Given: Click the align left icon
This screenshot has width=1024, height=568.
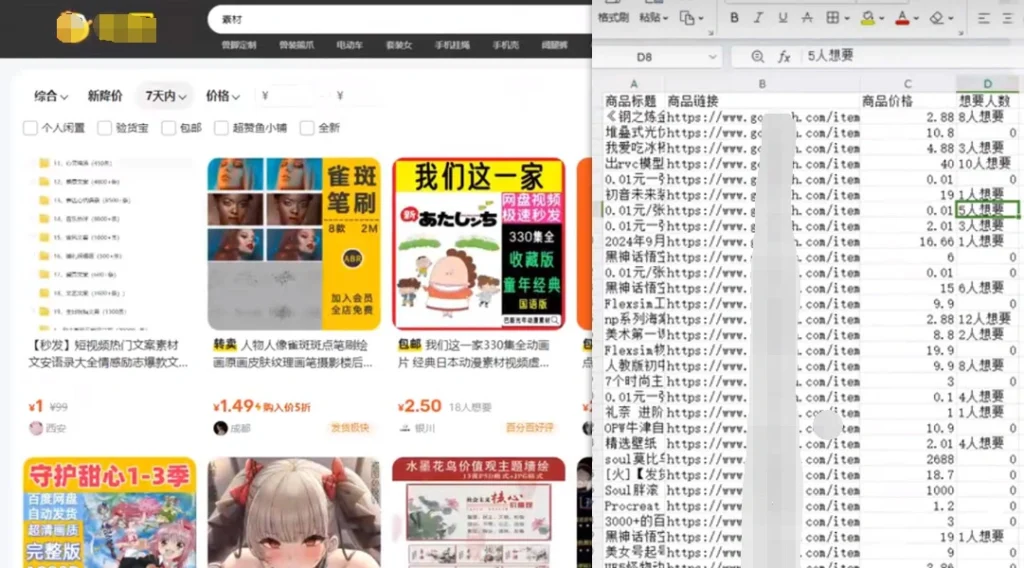Looking at the screenshot, I should coord(984,18).
